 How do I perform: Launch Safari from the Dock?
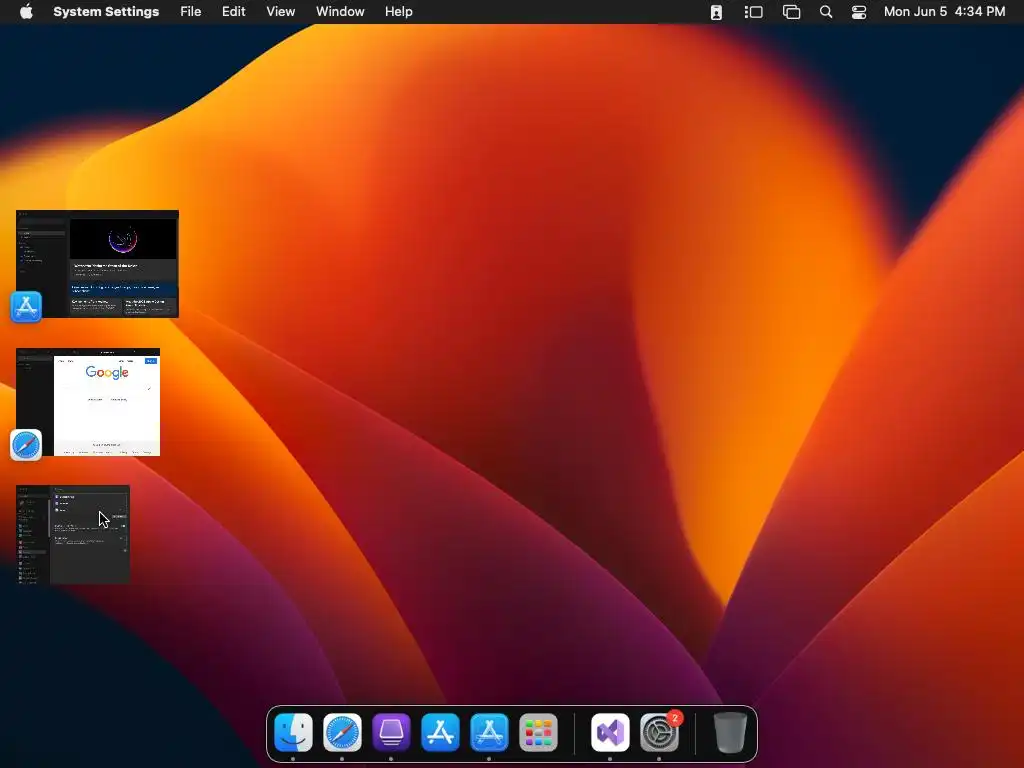pyautogui.click(x=342, y=732)
